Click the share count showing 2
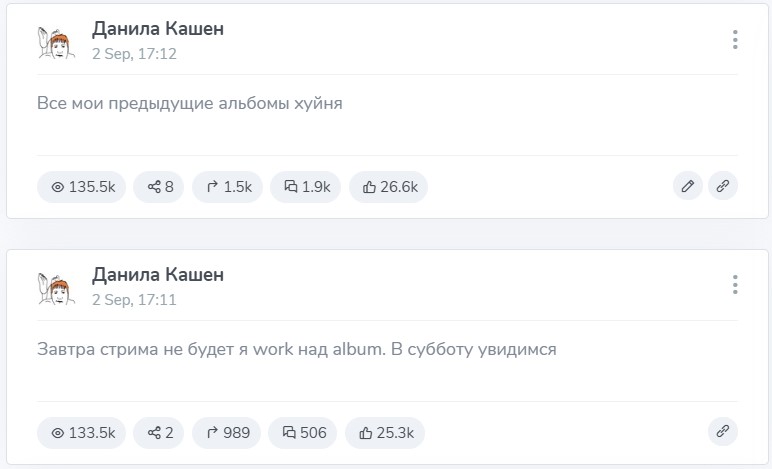772x469 pixels. [x=159, y=432]
